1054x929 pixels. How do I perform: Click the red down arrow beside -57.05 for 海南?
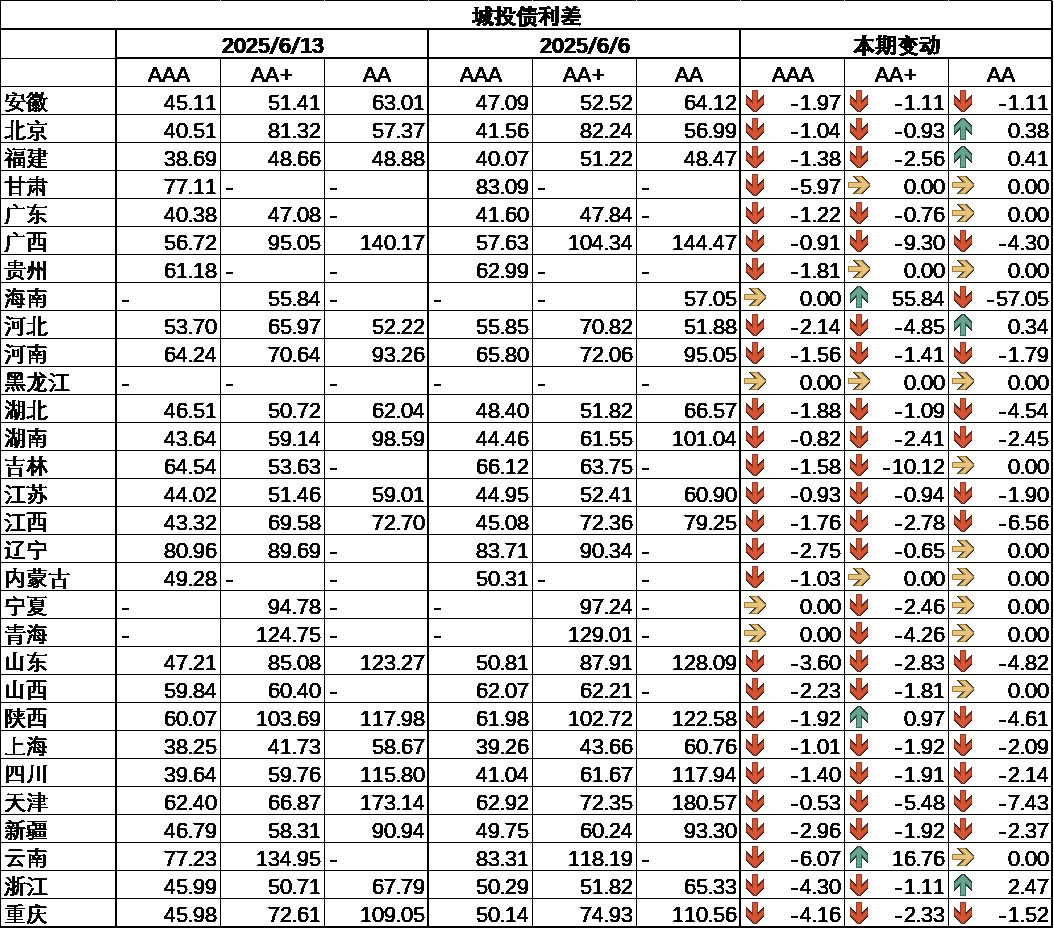[x=963, y=298]
